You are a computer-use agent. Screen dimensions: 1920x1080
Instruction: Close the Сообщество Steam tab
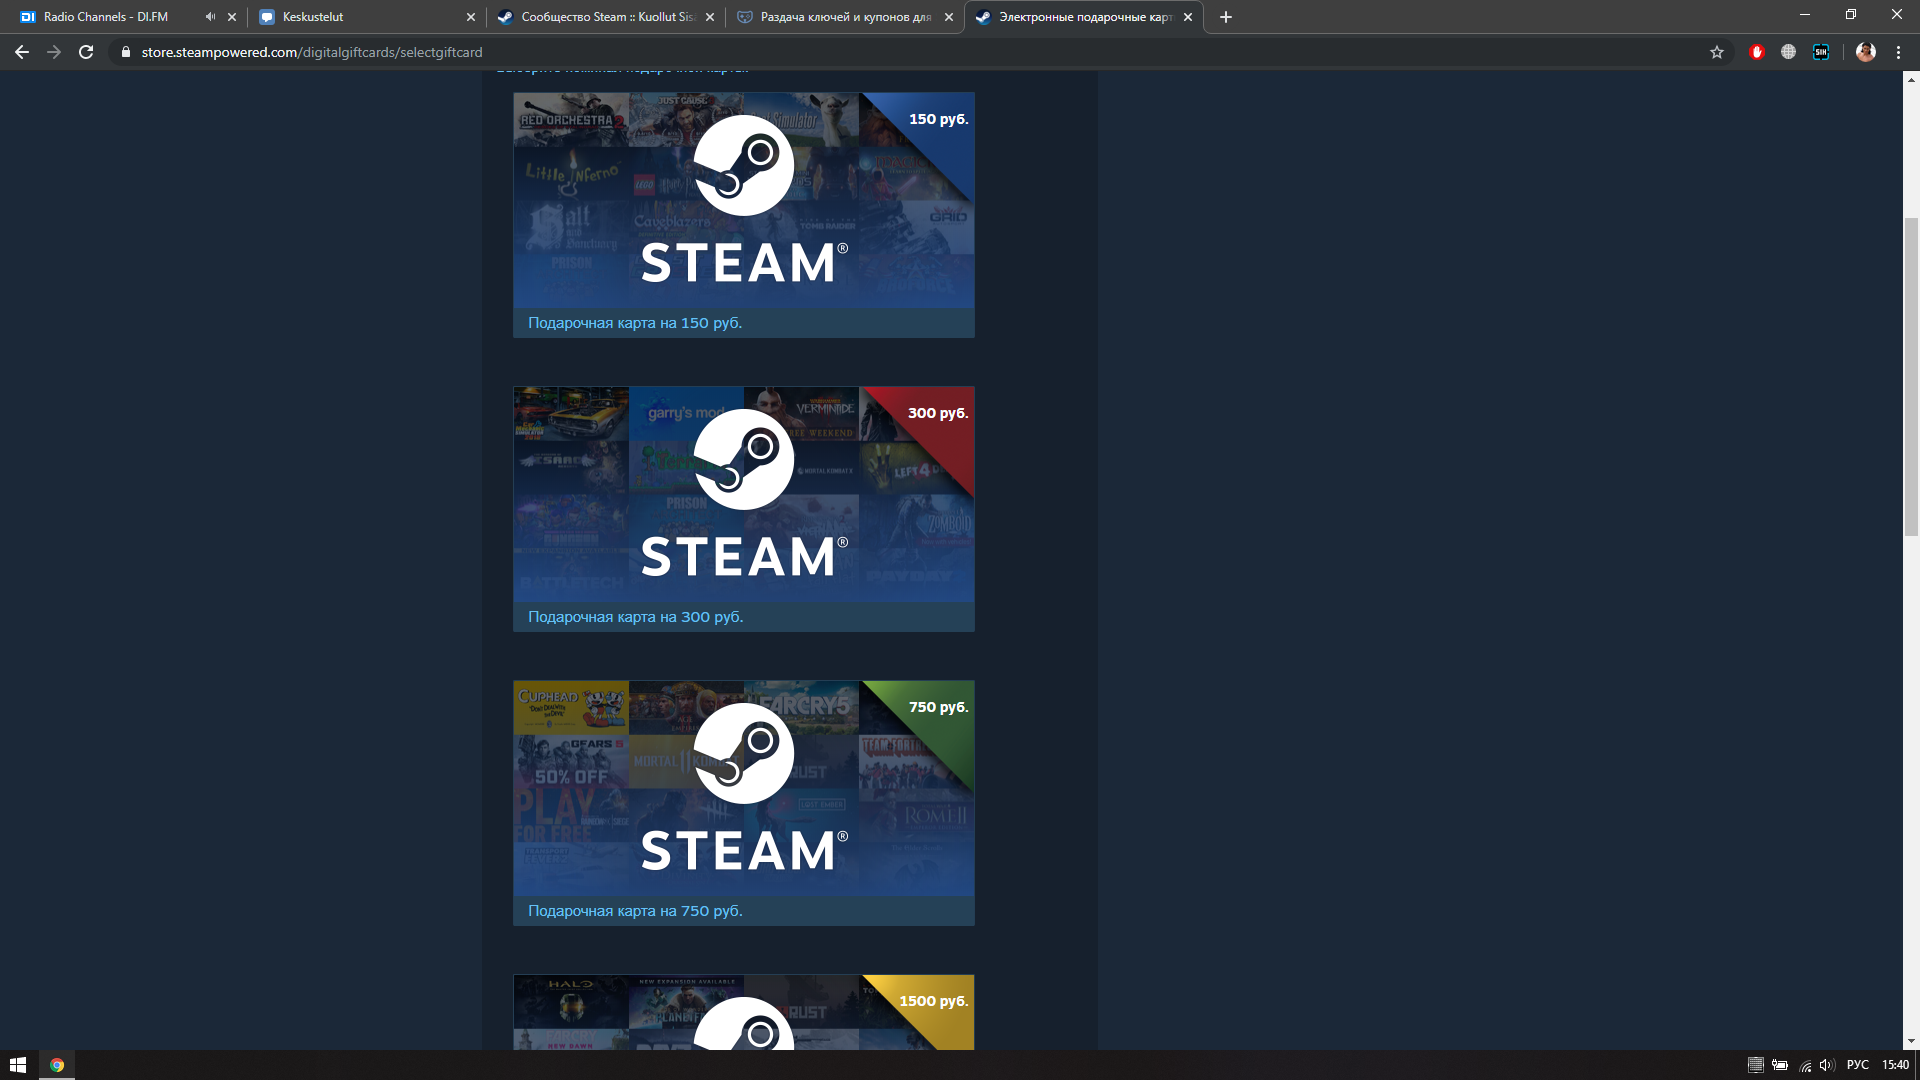pos(710,17)
